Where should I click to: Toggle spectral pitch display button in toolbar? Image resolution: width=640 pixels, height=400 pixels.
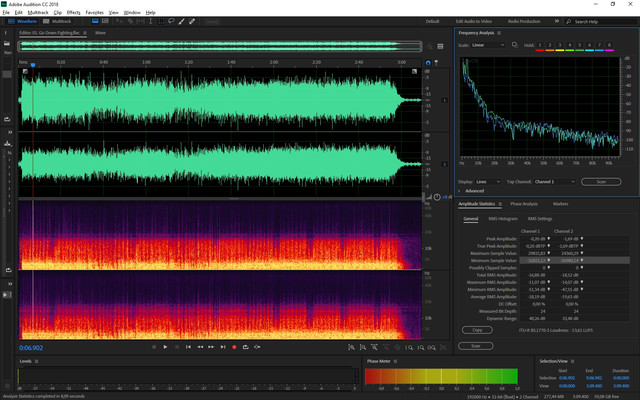tap(105, 21)
